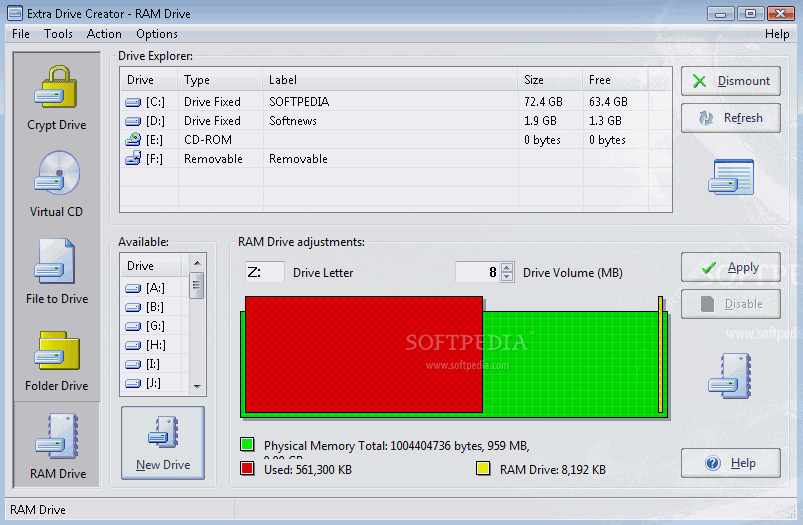Open the Virtual CD section
Image resolution: width=803 pixels, height=525 pixels.
(56, 185)
